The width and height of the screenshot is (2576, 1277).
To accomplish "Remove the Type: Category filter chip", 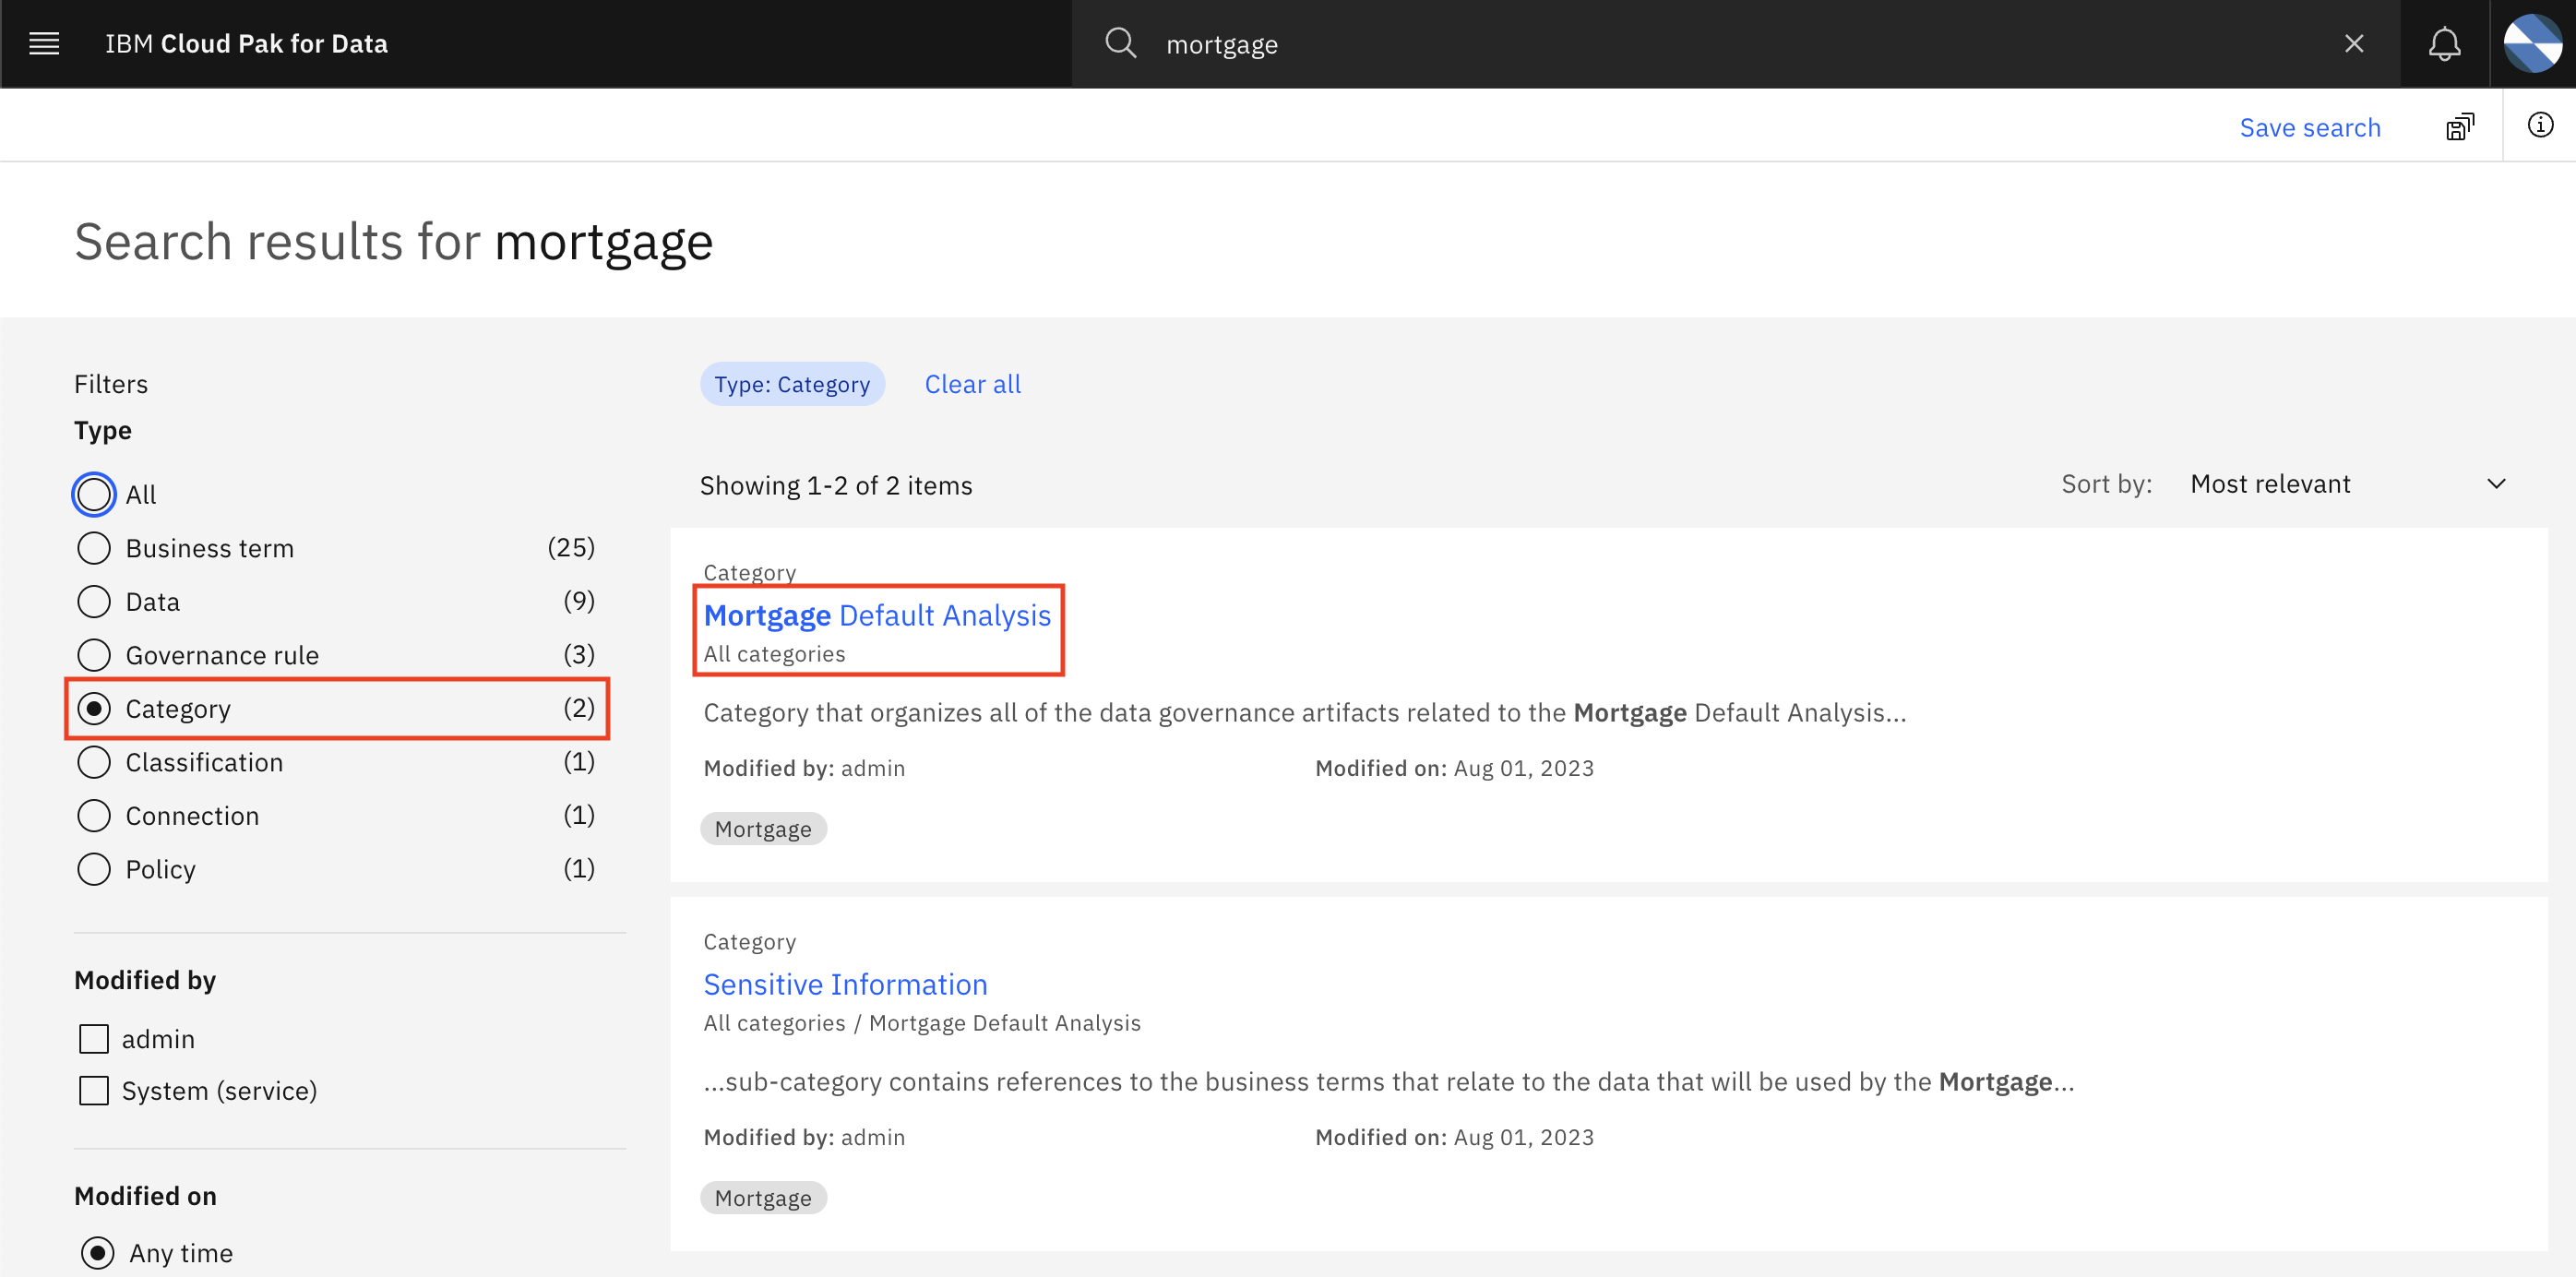I will (x=792, y=384).
